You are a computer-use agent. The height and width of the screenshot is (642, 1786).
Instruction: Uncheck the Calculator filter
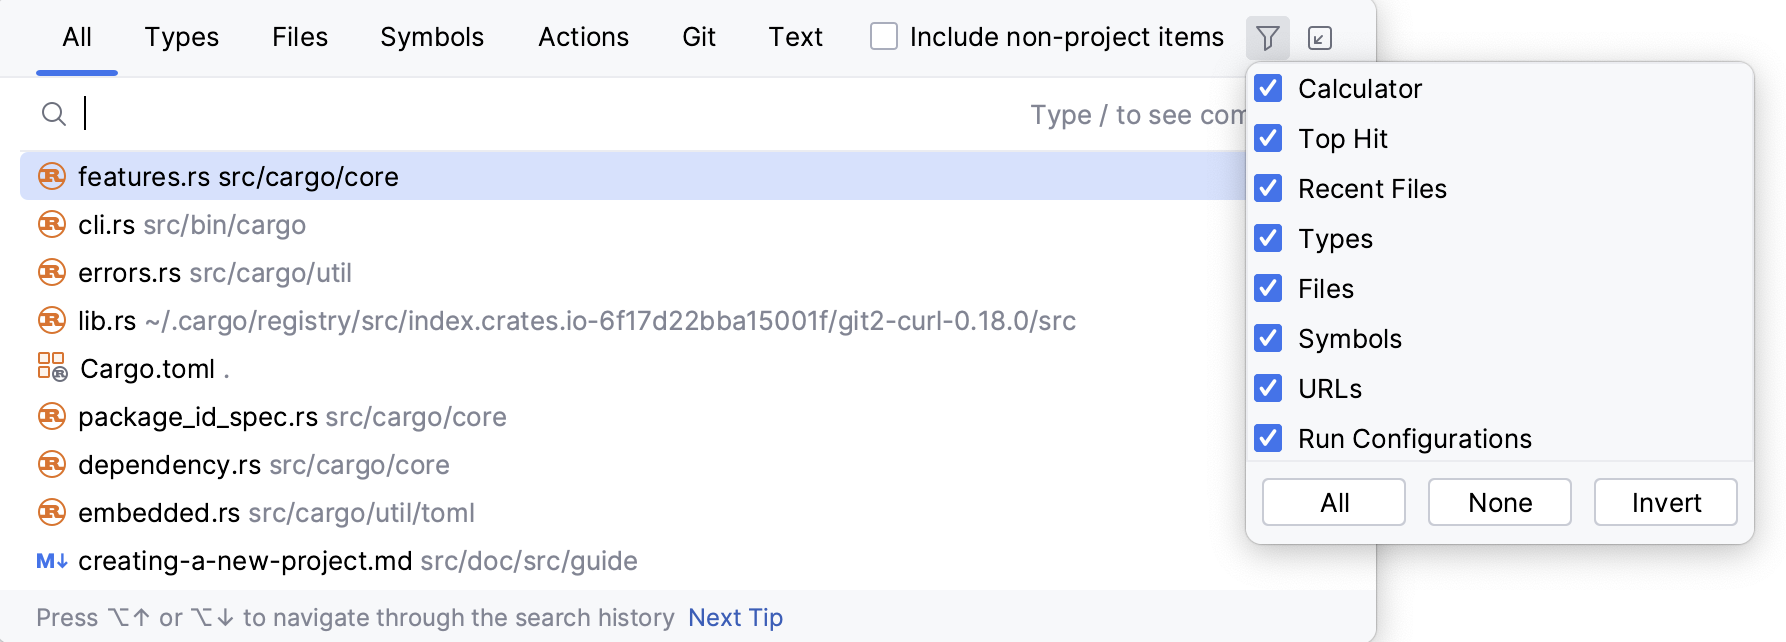1268,88
